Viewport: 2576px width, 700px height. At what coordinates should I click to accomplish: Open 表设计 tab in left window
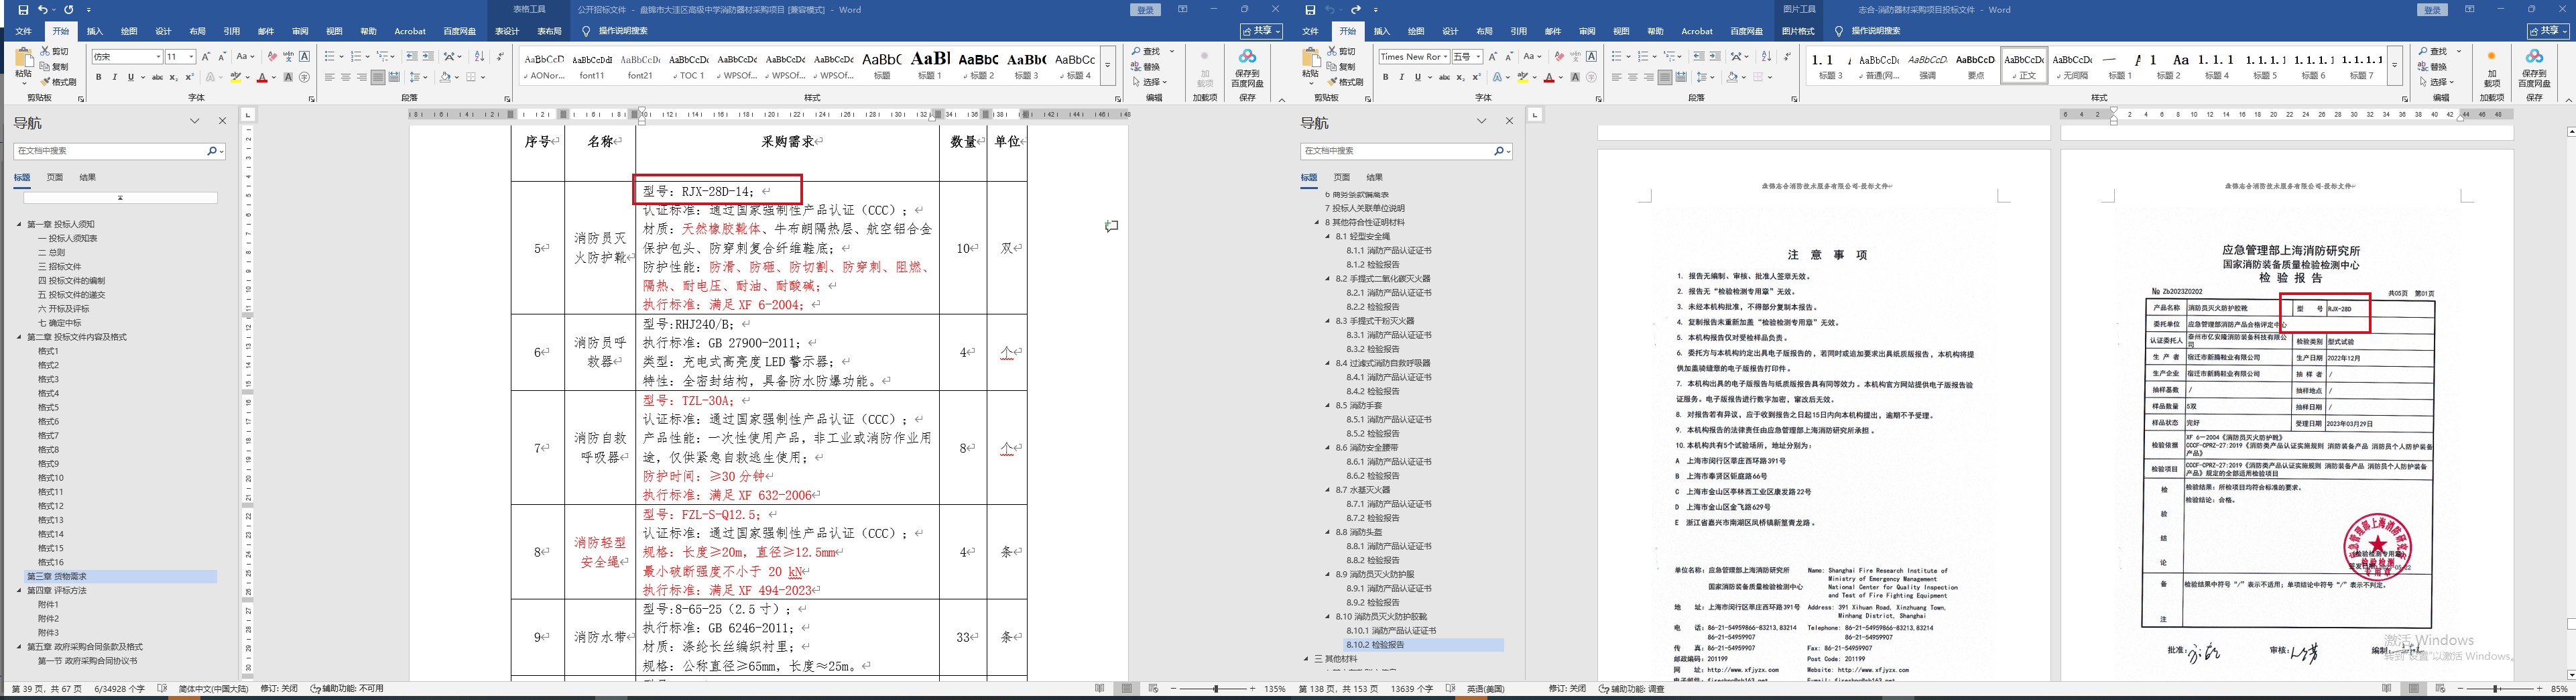(x=507, y=31)
